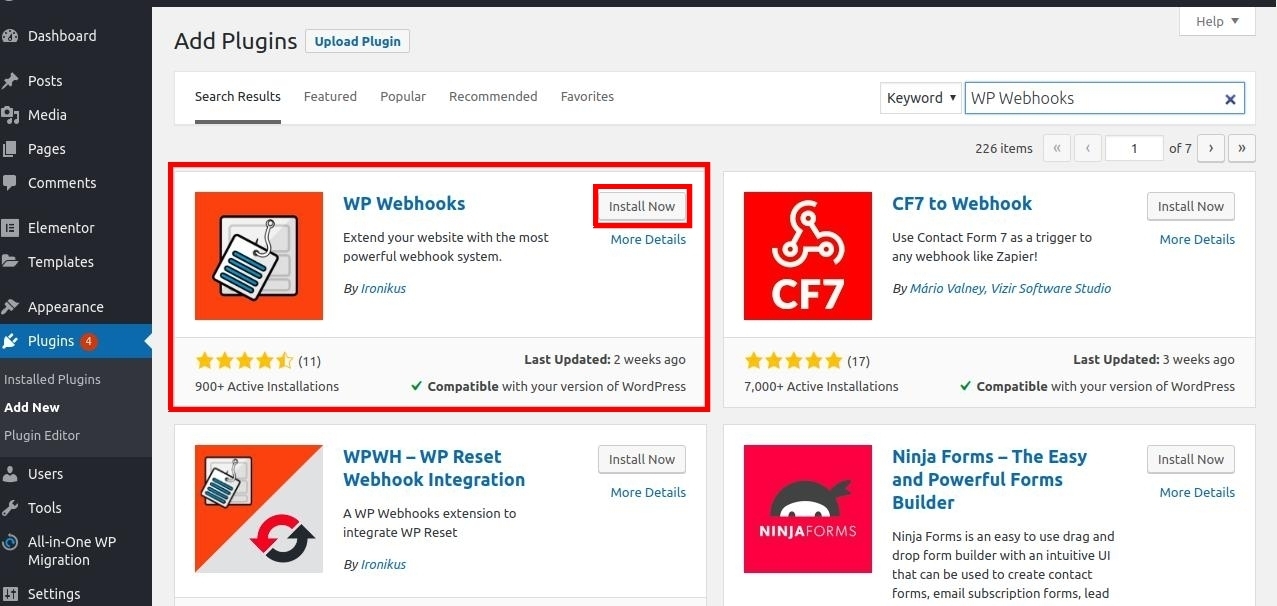Open the CF7 to Webhook title link
Image resolution: width=1277 pixels, height=606 pixels.
pos(962,204)
